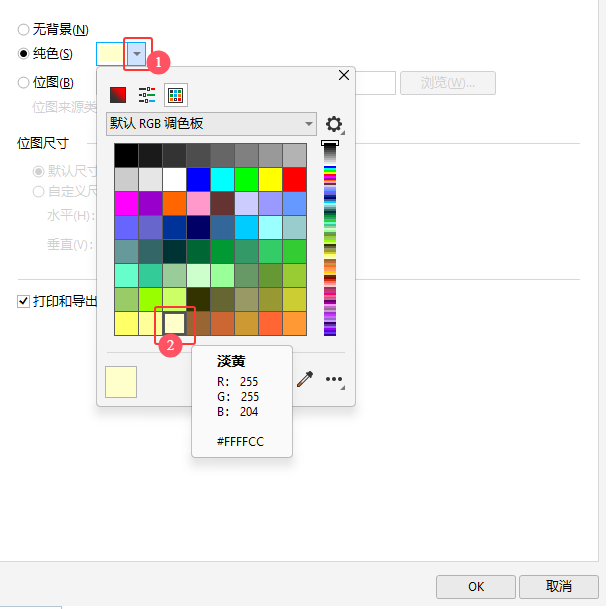Screen dimensions: 609x609
Task: Pick the last orange swatch in bottom row
Action: [x=294, y=324]
